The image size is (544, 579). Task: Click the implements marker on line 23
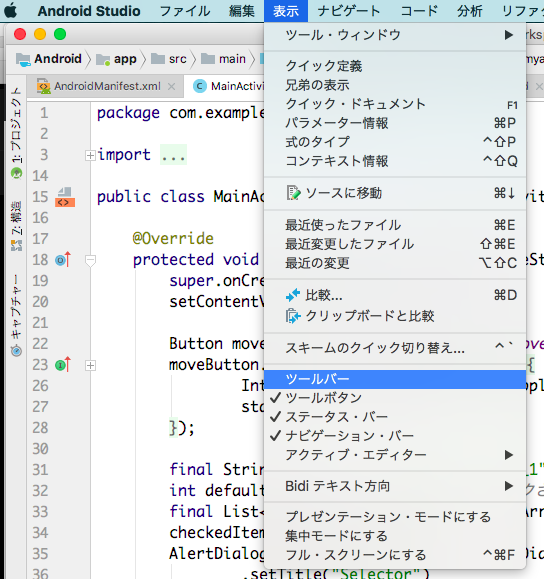[x=63, y=365]
